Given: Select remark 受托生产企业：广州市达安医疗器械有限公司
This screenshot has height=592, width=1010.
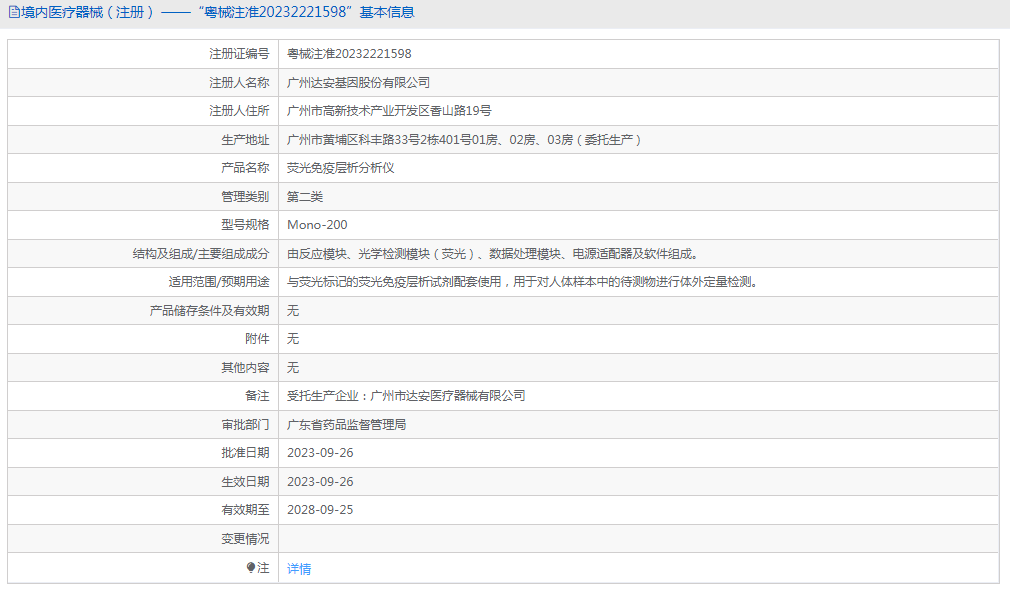Looking at the screenshot, I should [406, 396].
